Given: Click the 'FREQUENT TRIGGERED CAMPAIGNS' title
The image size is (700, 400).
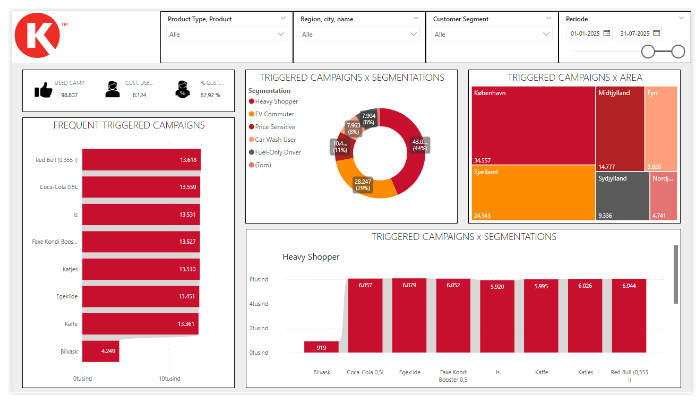Looking at the screenshot, I should click(x=129, y=125).
